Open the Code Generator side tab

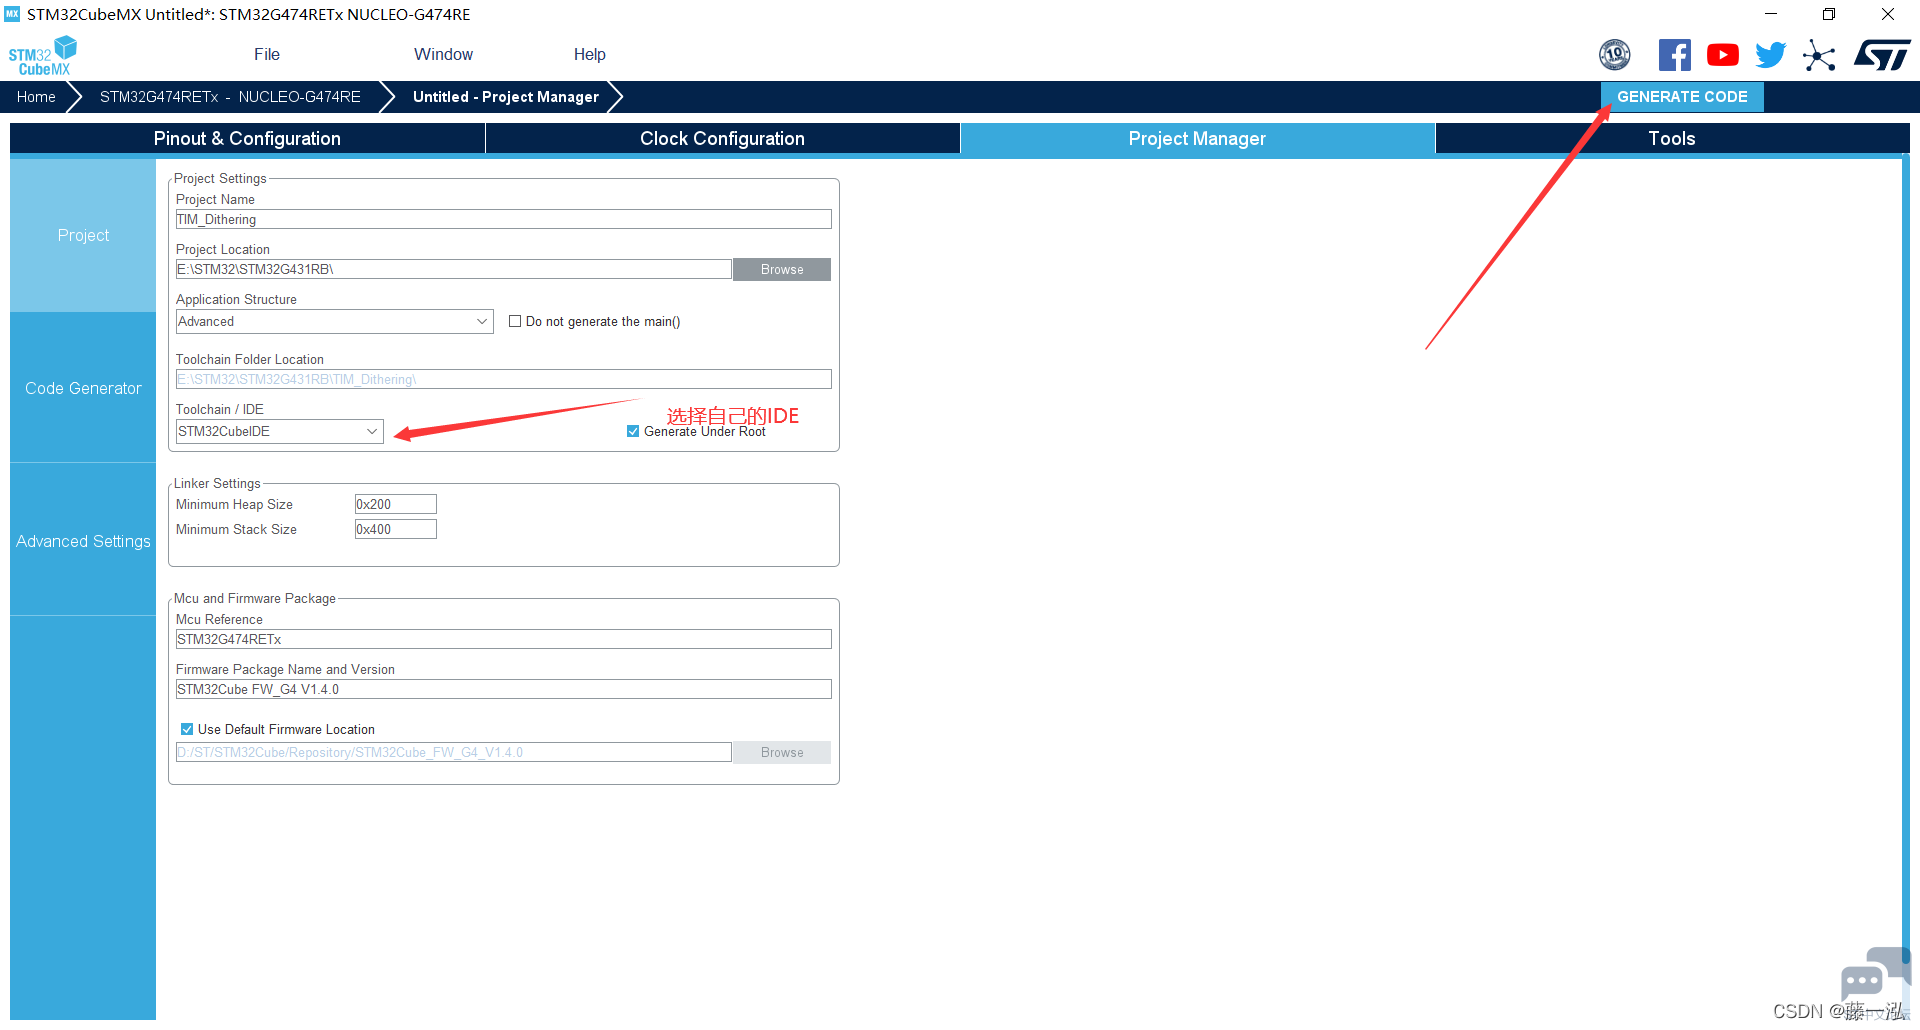tap(83, 388)
